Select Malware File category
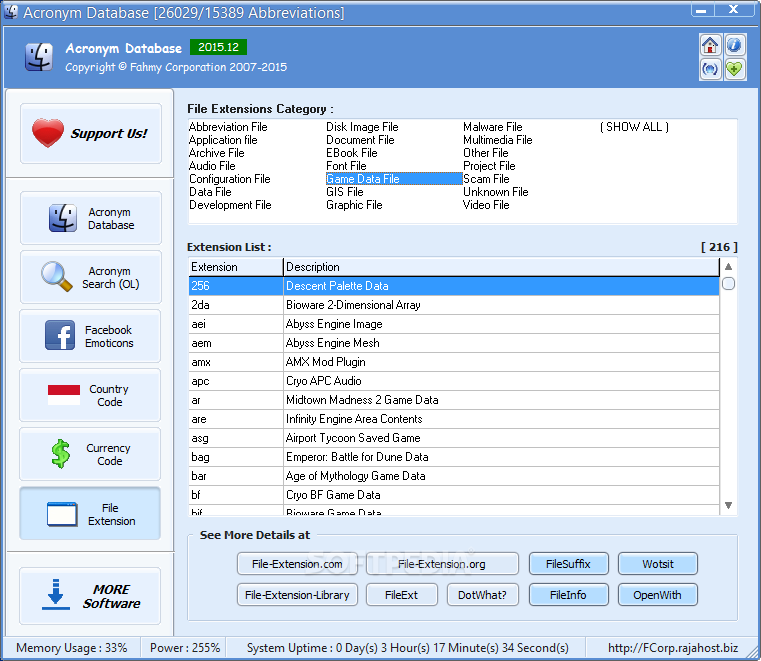 click(493, 127)
